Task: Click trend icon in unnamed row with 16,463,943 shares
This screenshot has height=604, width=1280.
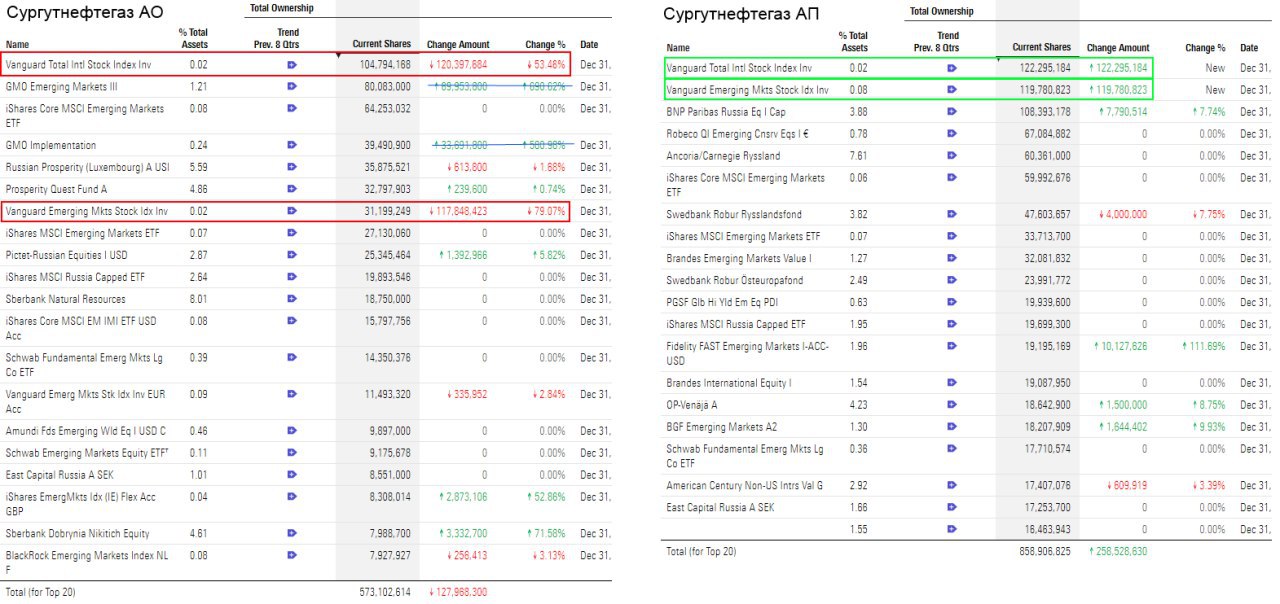Action: tap(951, 529)
